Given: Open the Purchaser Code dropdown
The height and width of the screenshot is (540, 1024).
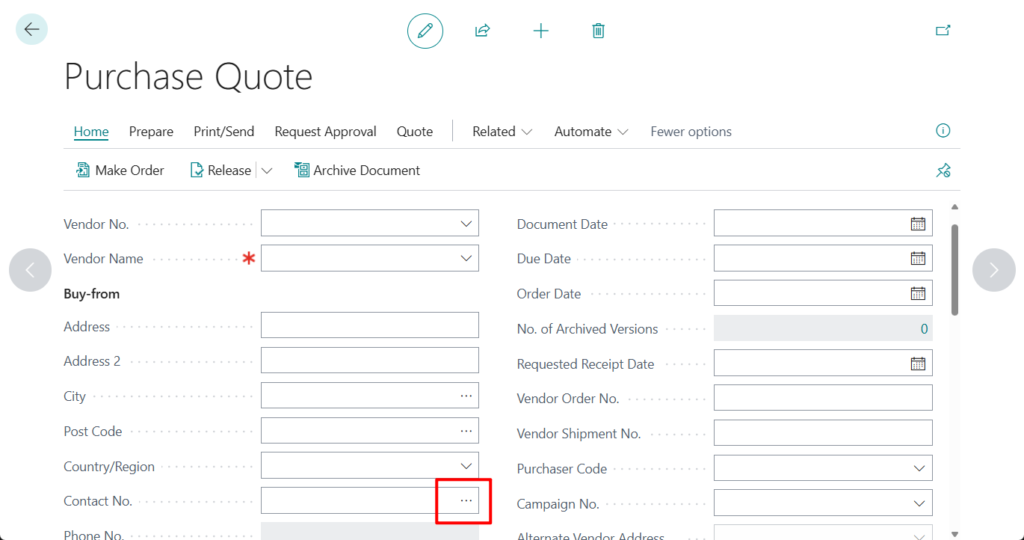Looking at the screenshot, I should tap(919, 469).
